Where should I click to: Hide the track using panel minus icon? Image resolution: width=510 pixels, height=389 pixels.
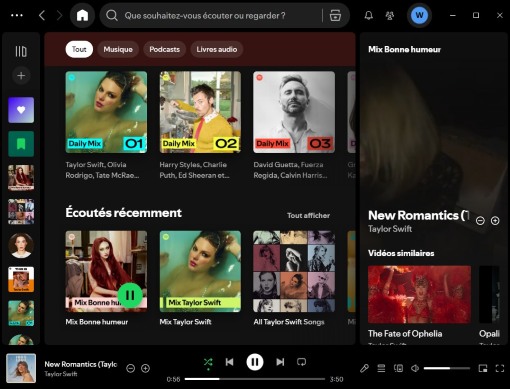point(480,221)
